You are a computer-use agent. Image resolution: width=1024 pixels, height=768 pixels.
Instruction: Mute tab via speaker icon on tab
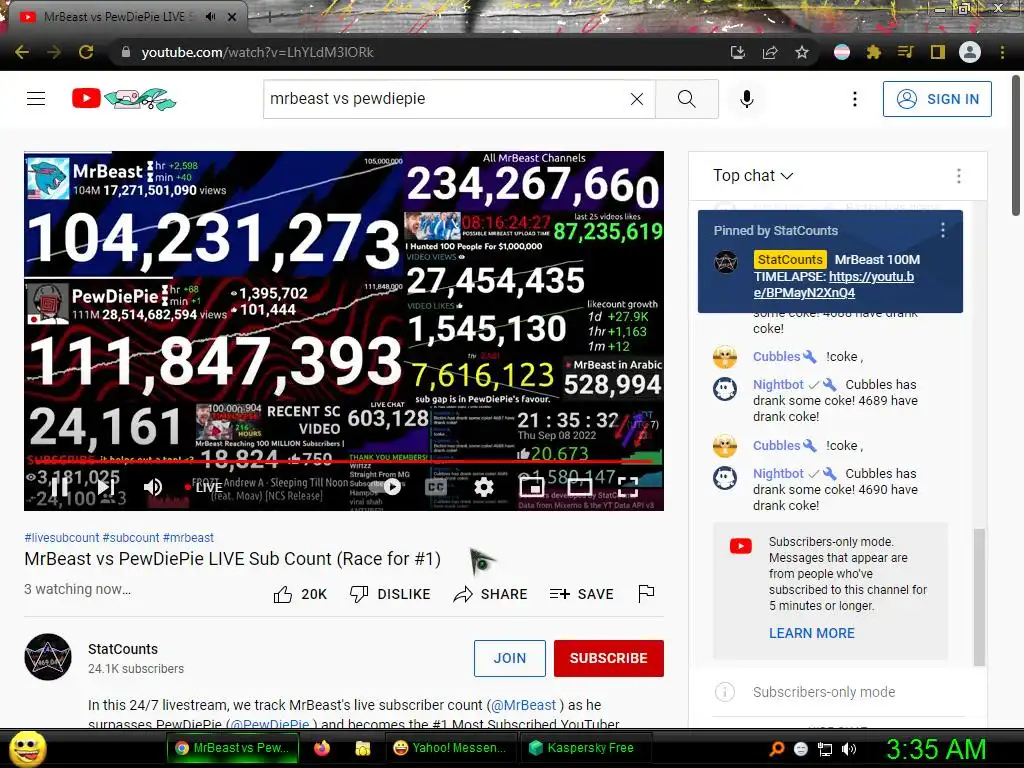point(210,17)
